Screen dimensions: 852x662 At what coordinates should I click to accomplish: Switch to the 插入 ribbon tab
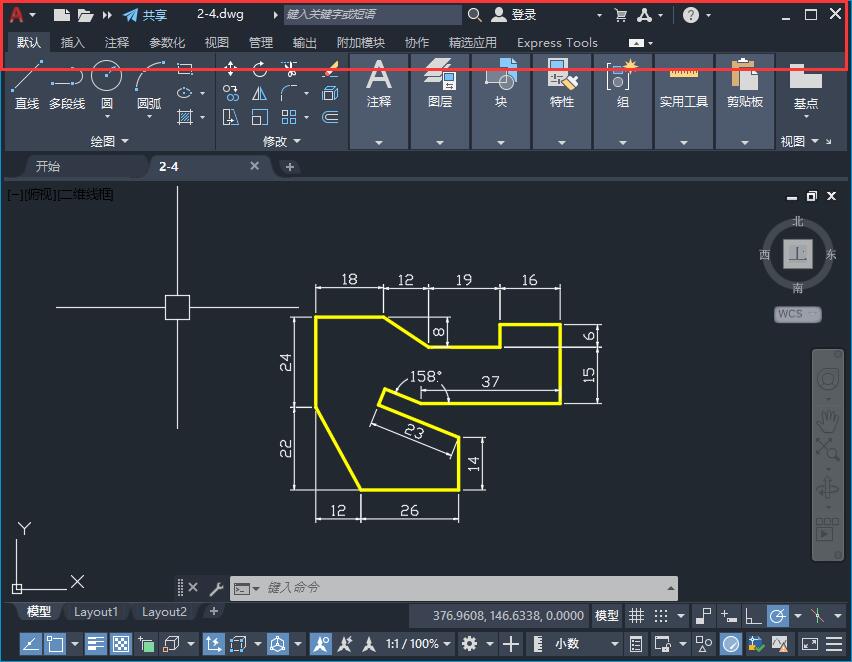click(x=71, y=42)
